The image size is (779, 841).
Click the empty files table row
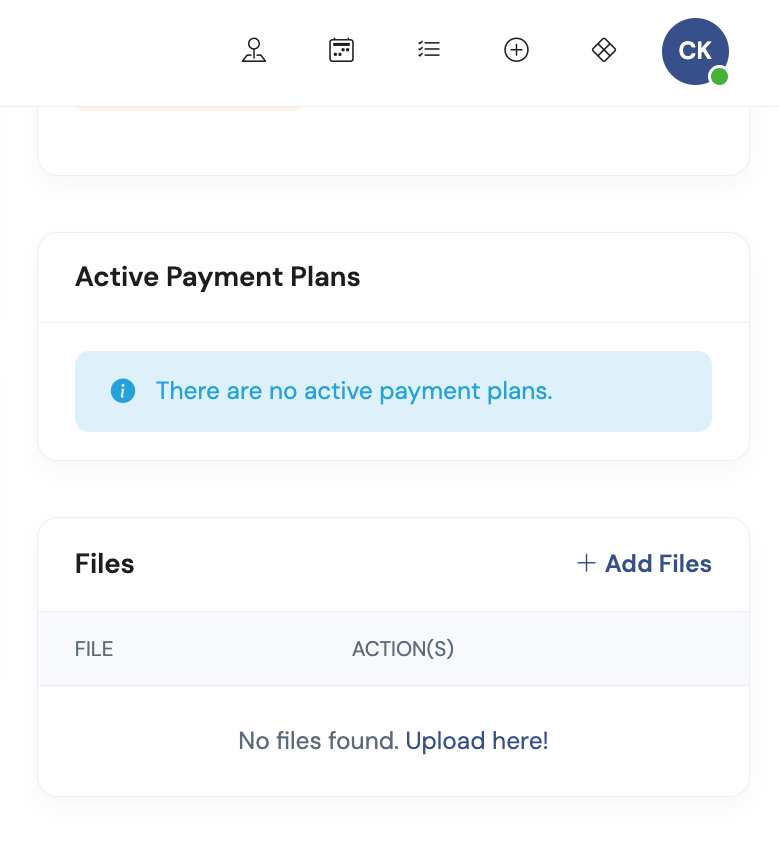(x=393, y=741)
